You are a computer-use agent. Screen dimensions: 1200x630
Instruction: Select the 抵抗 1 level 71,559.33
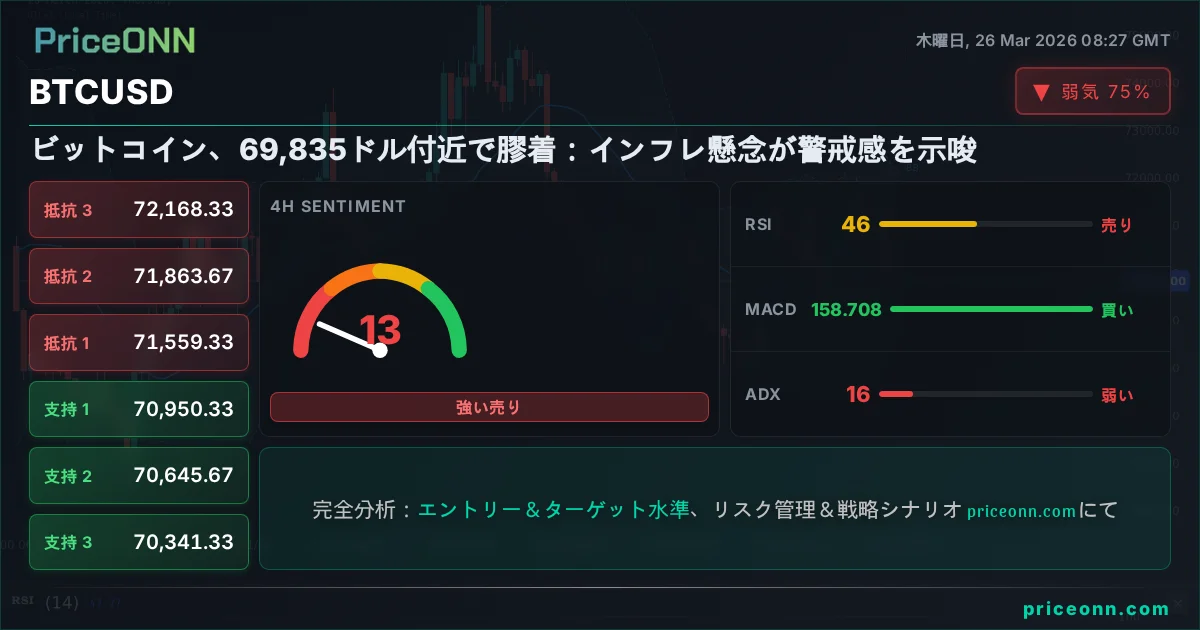(139, 342)
